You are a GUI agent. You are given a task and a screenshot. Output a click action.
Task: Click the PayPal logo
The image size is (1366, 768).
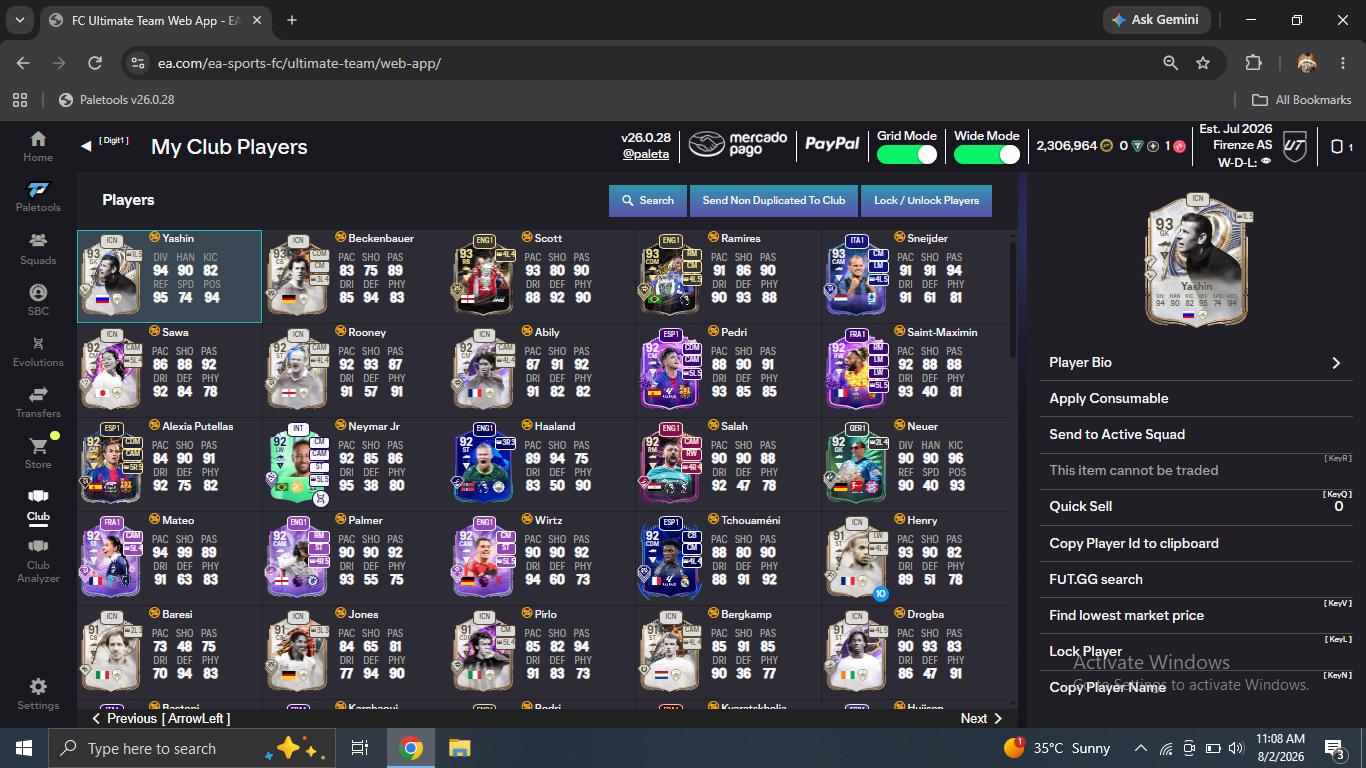pyautogui.click(x=832, y=144)
